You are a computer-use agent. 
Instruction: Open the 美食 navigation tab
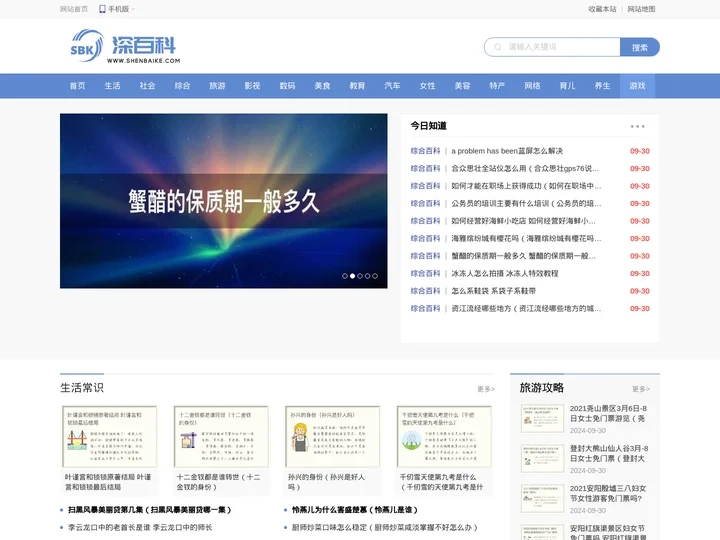point(322,86)
